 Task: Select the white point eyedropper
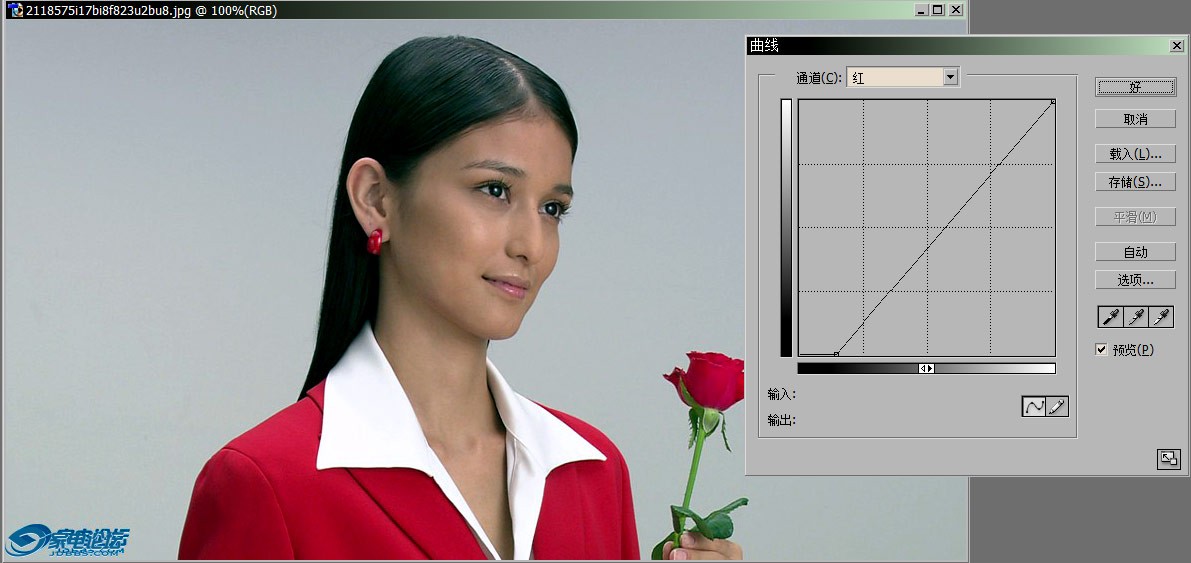tap(1161, 317)
